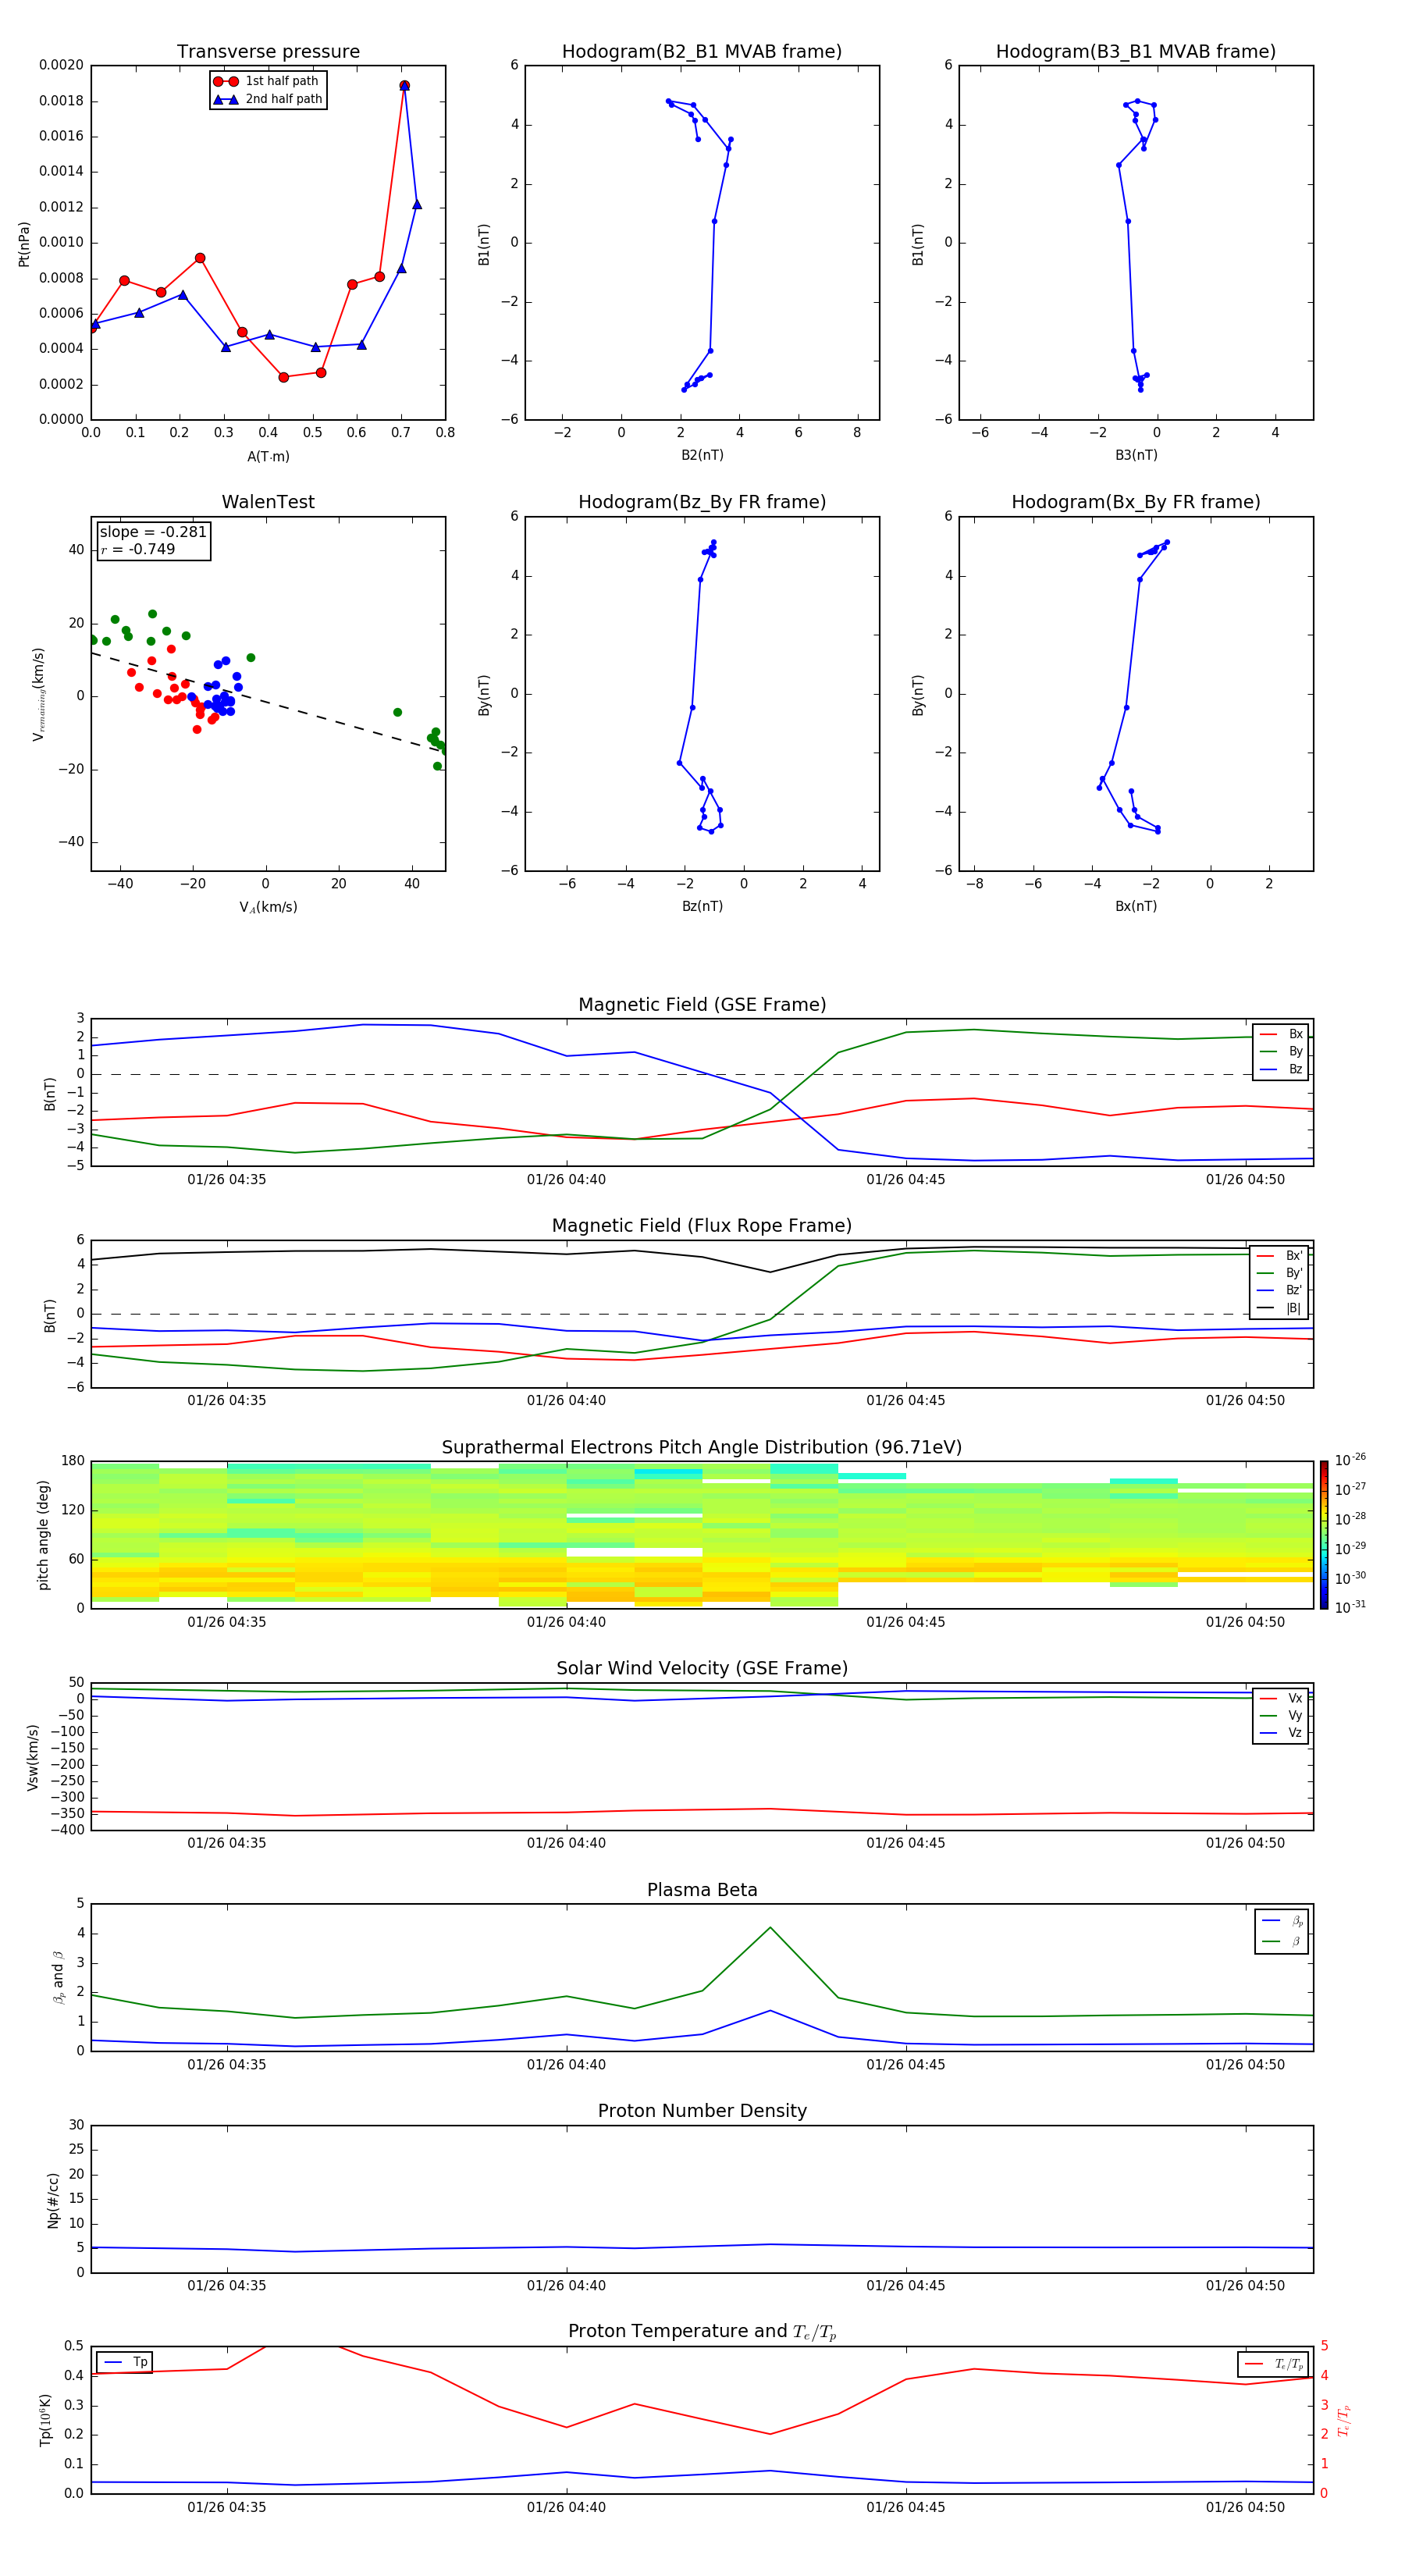Click the 'Proton Temperature and Te/Tp' title

[702, 2332]
